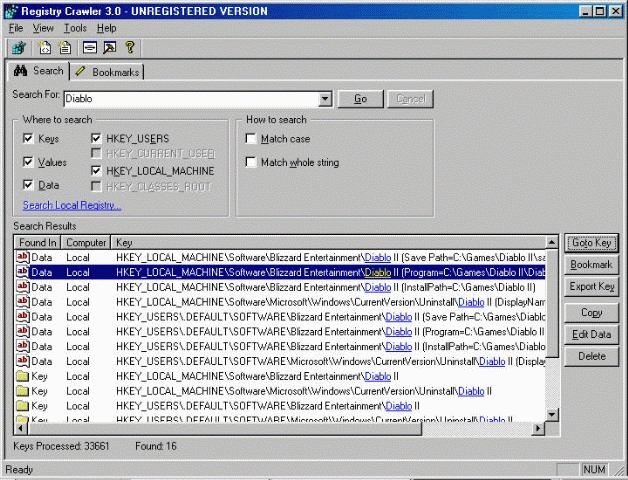Select the HKEY_LOCAL_MACHINE Diablo II InstallPath result
628x480 pixels.
280,287
